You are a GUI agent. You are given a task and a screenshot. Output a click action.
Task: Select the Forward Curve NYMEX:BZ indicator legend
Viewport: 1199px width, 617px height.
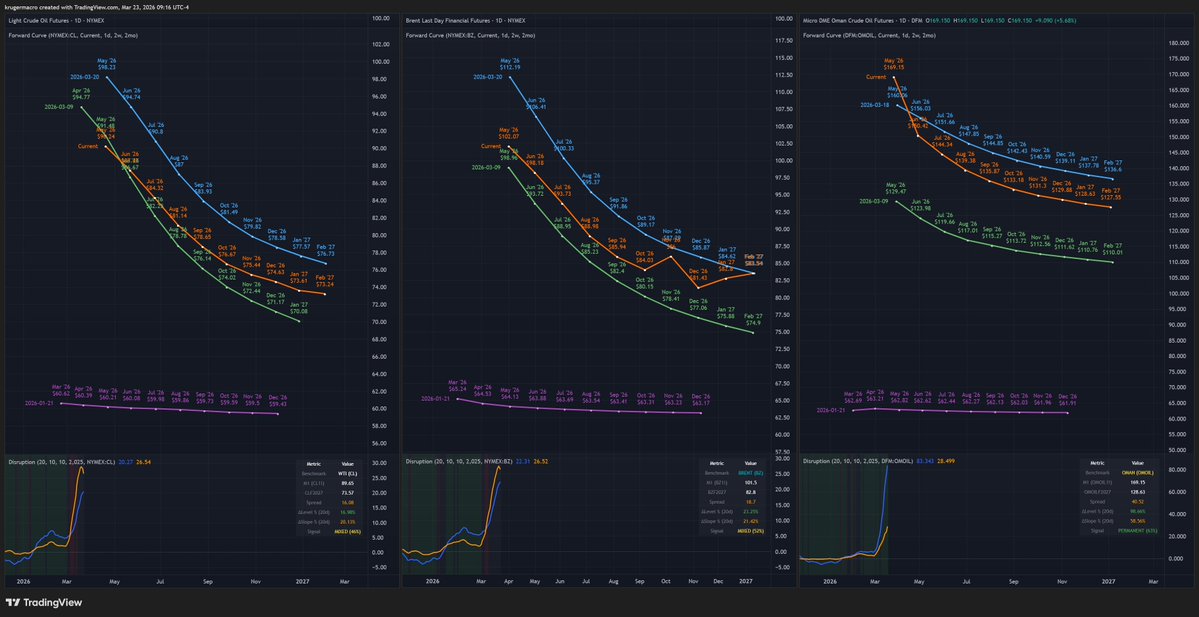click(470, 35)
